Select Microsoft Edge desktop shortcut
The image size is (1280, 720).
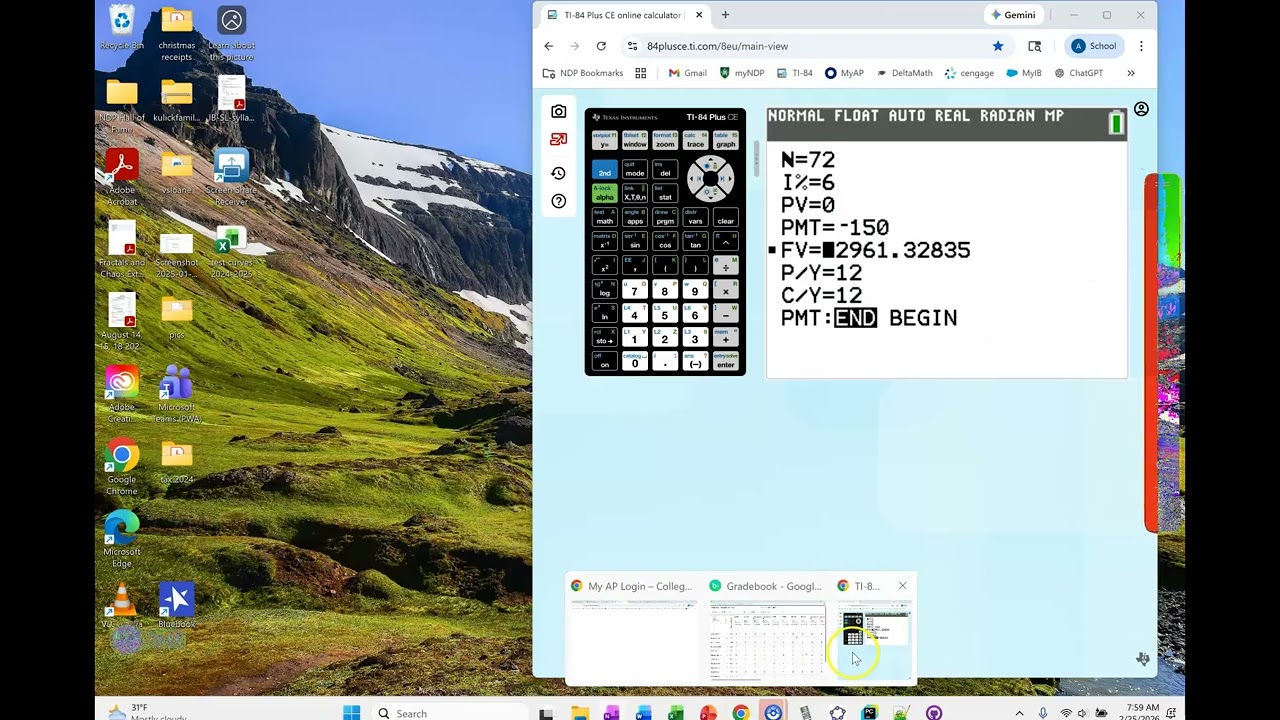coord(122,540)
